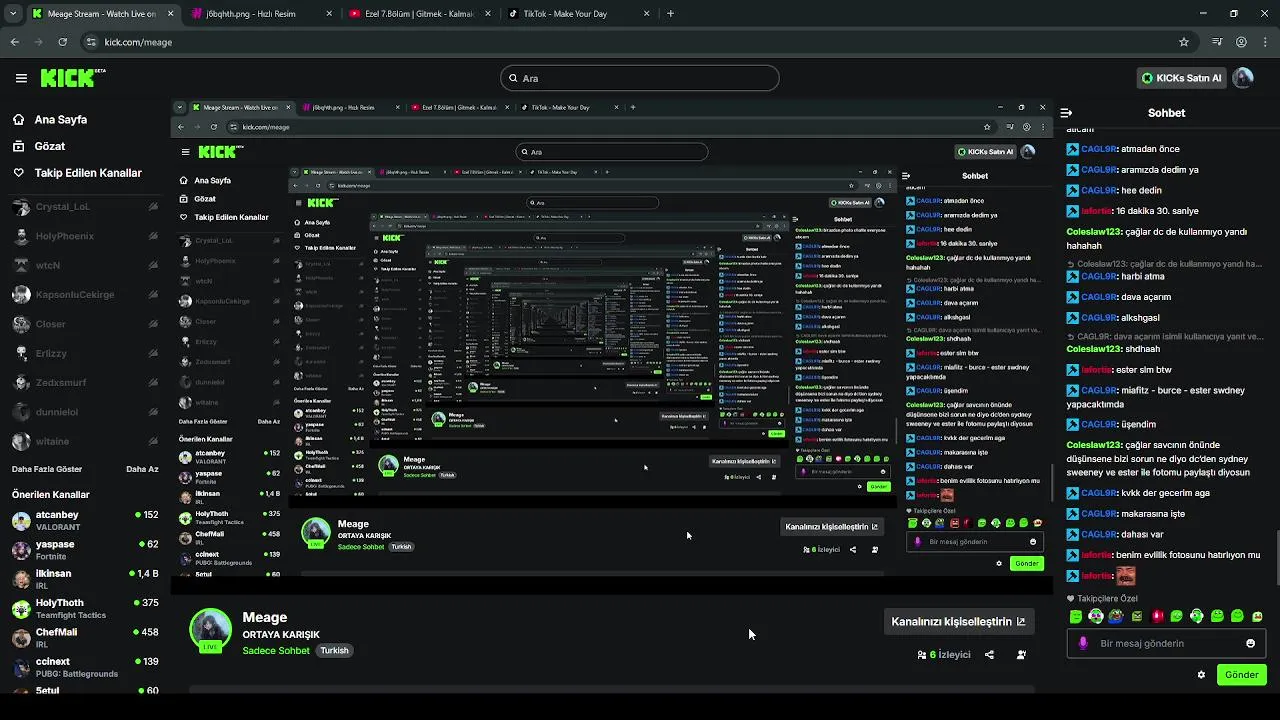Open ChefMali IRL recommended channel
Viewport: 1280px width, 720px height.
tap(85, 637)
